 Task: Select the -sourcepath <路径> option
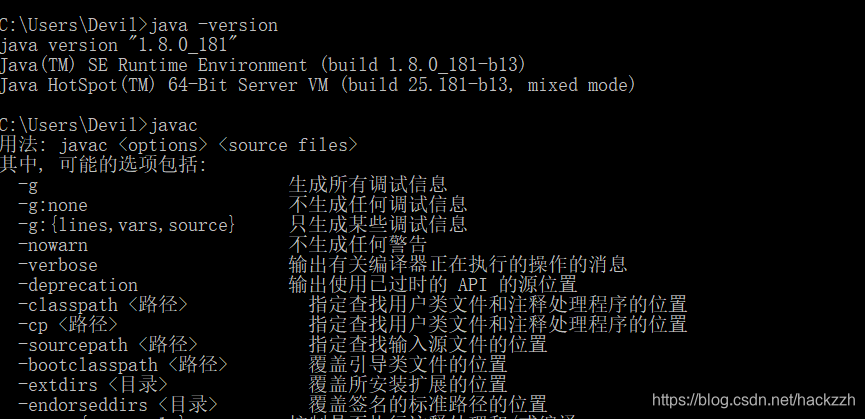coord(108,345)
